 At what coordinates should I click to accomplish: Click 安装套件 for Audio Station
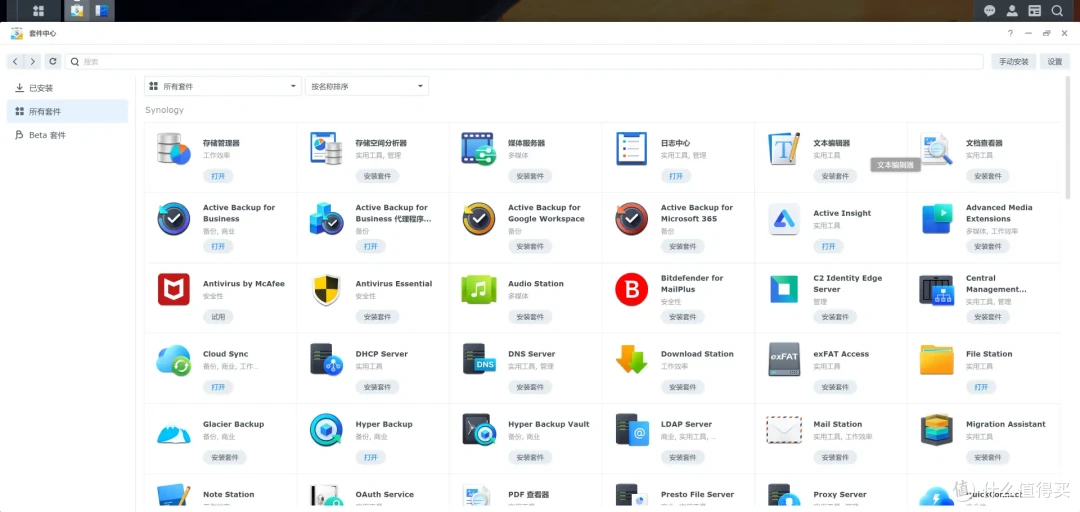[530, 317]
